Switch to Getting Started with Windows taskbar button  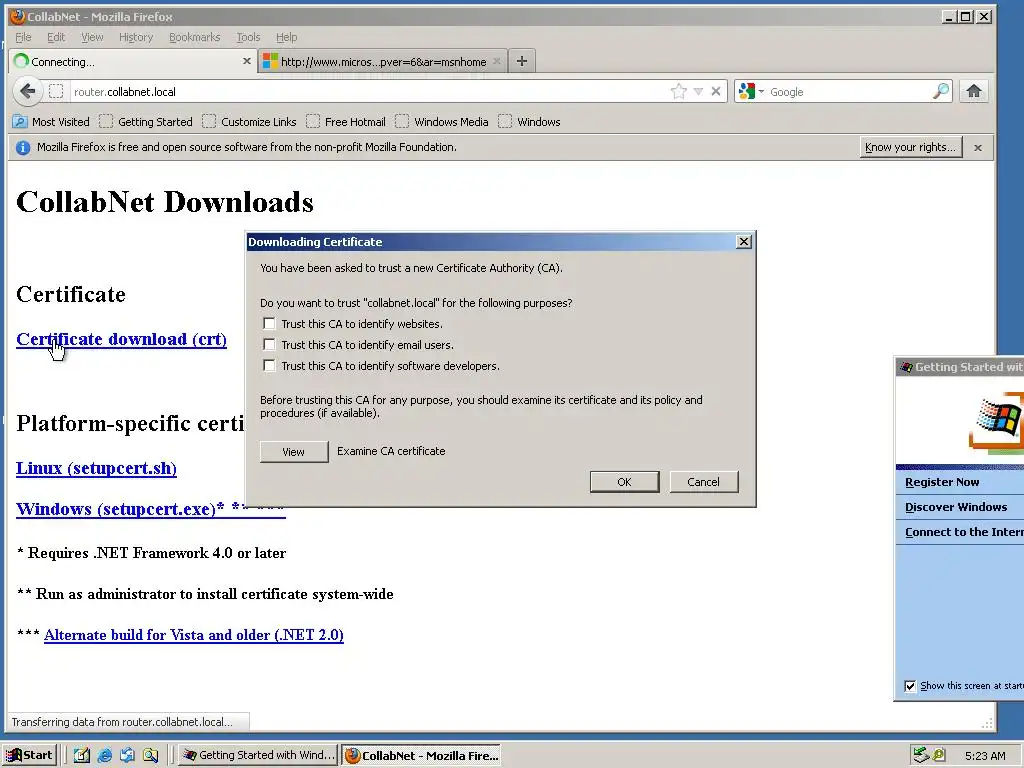coord(258,755)
